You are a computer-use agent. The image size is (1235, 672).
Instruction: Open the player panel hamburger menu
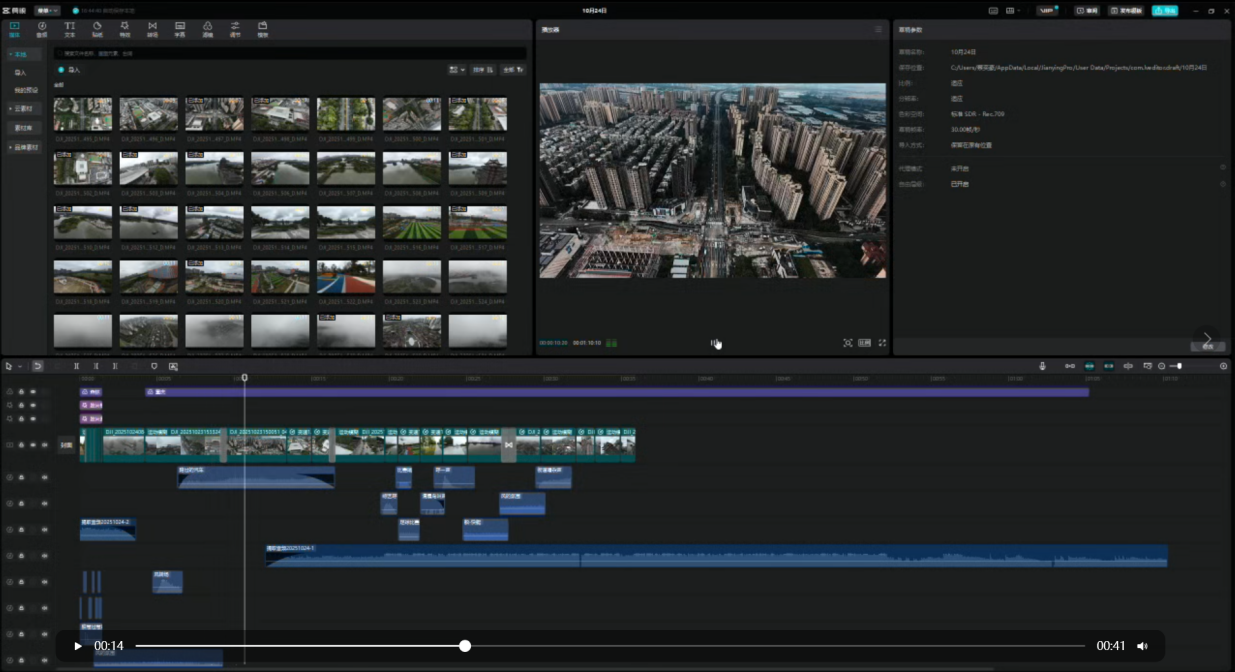[x=878, y=30]
